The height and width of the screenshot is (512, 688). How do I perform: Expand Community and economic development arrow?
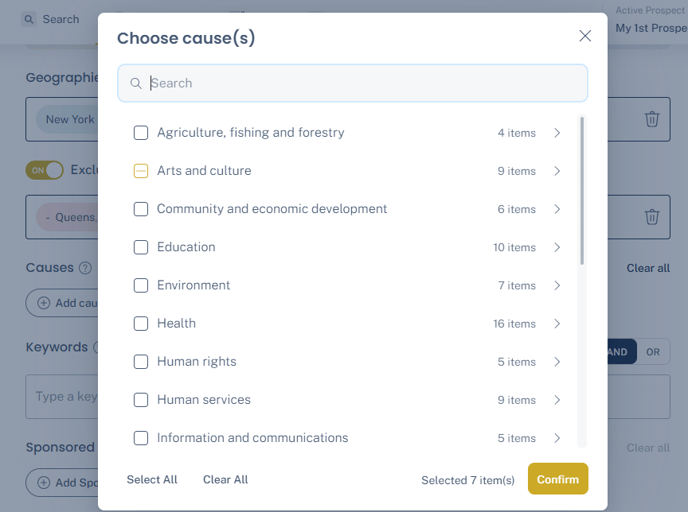tap(557, 209)
